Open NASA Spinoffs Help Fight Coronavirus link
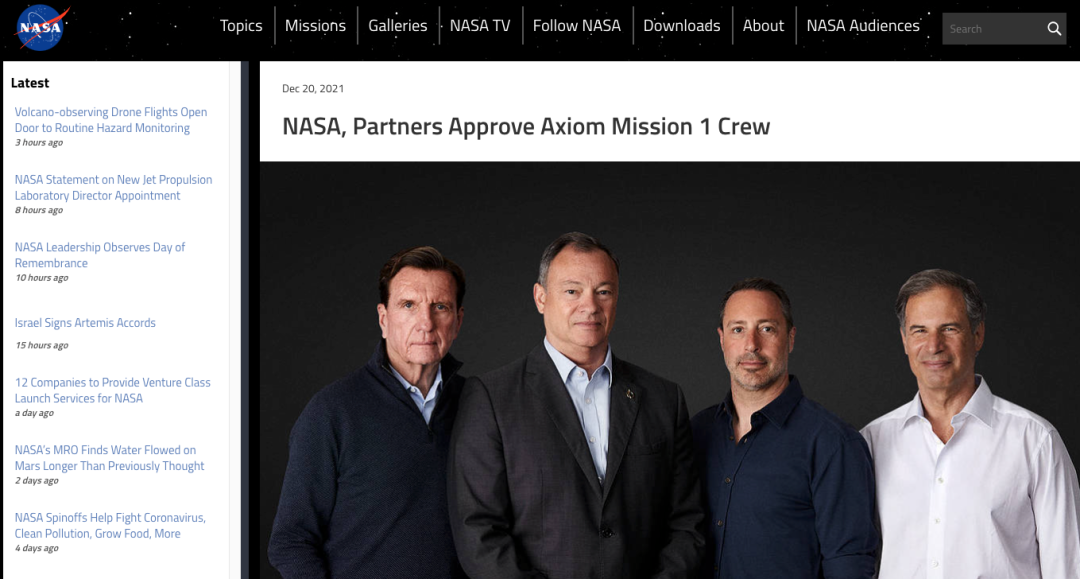 coord(110,525)
